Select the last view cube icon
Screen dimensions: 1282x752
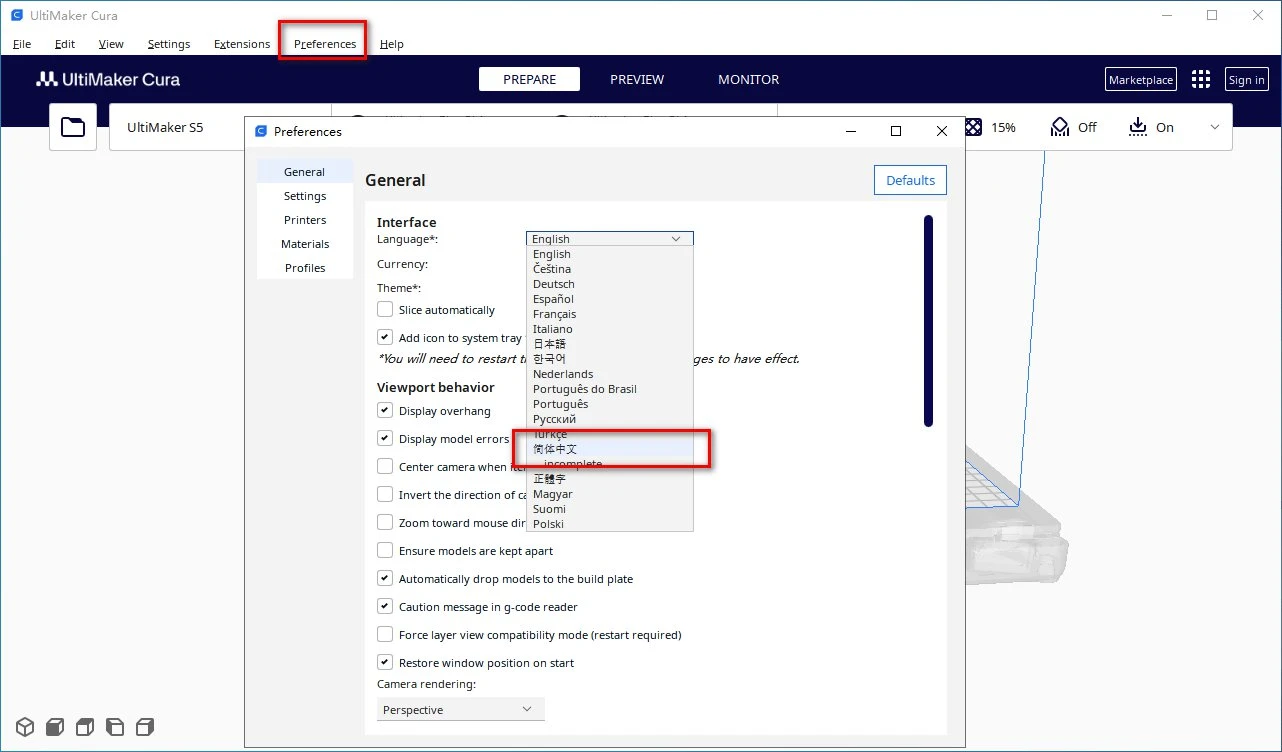(x=146, y=727)
